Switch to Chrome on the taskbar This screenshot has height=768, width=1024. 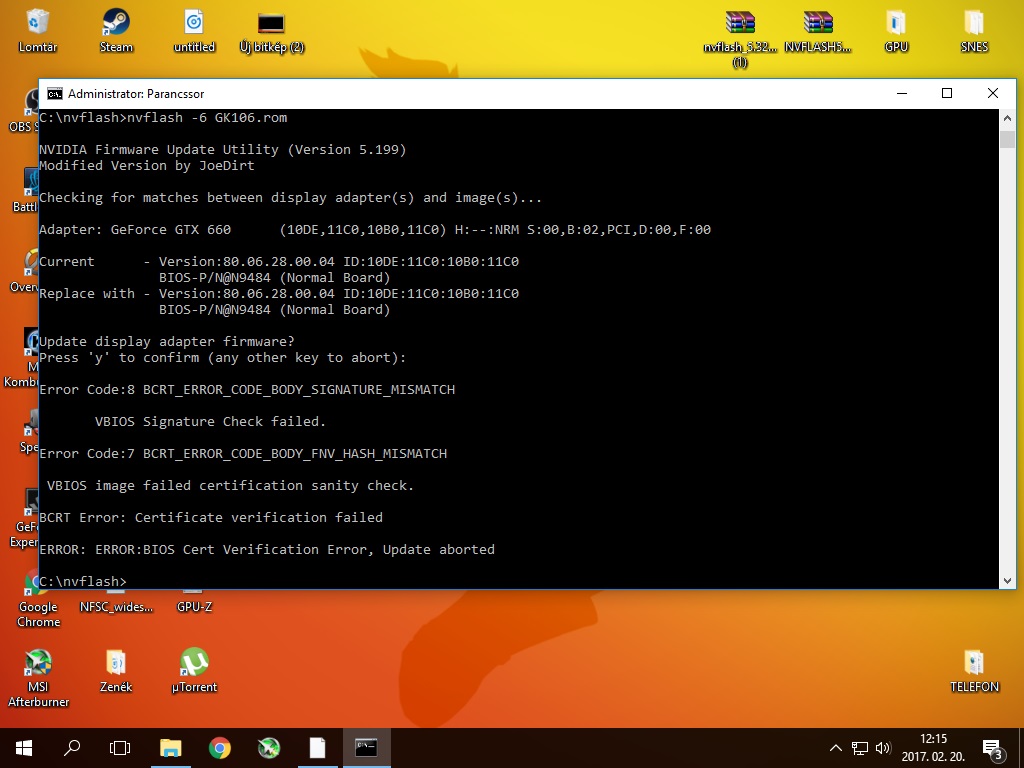point(219,748)
